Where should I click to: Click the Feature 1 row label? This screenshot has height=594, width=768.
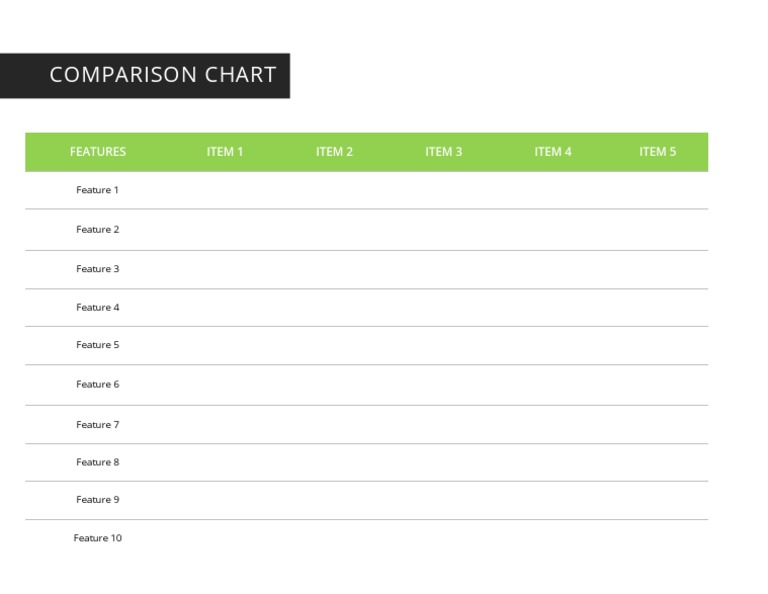[98, 190]
